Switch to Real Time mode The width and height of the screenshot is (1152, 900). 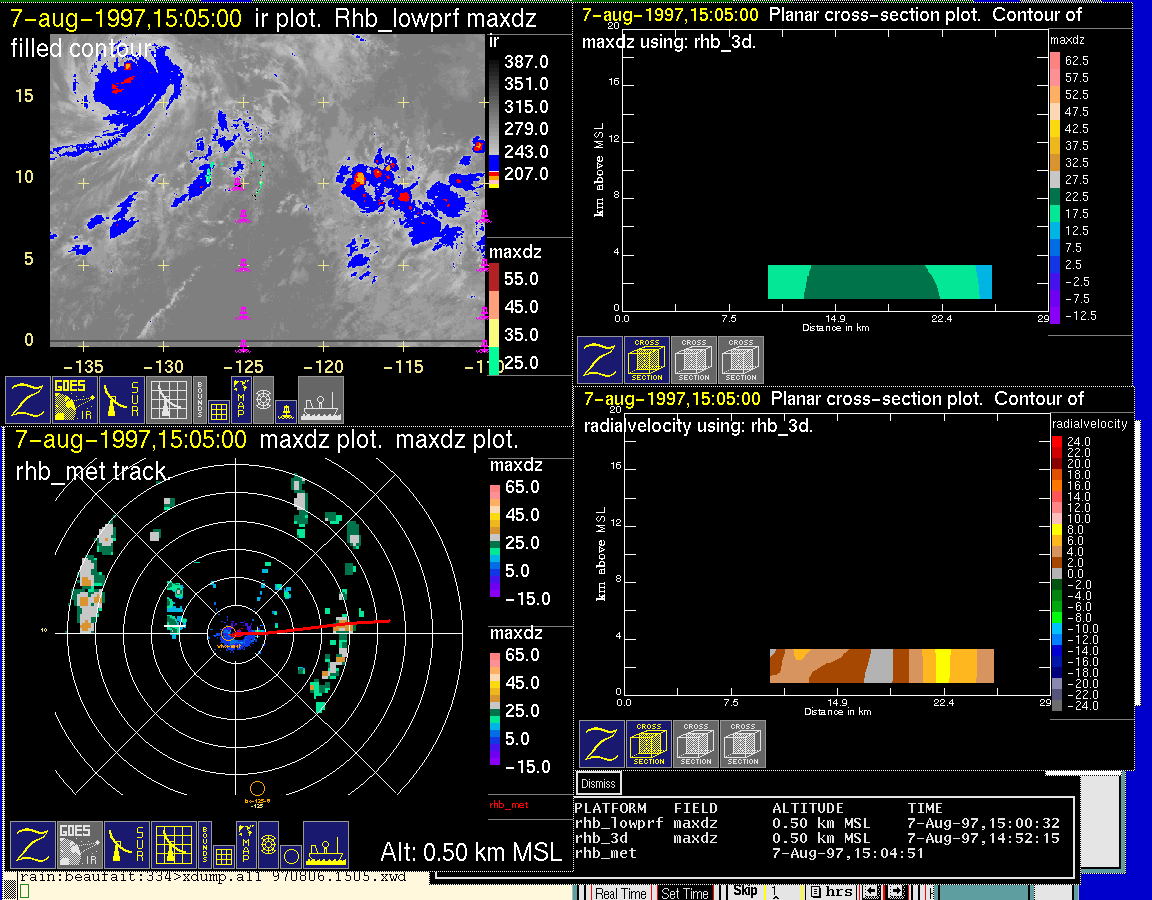[x=620, y=893]
